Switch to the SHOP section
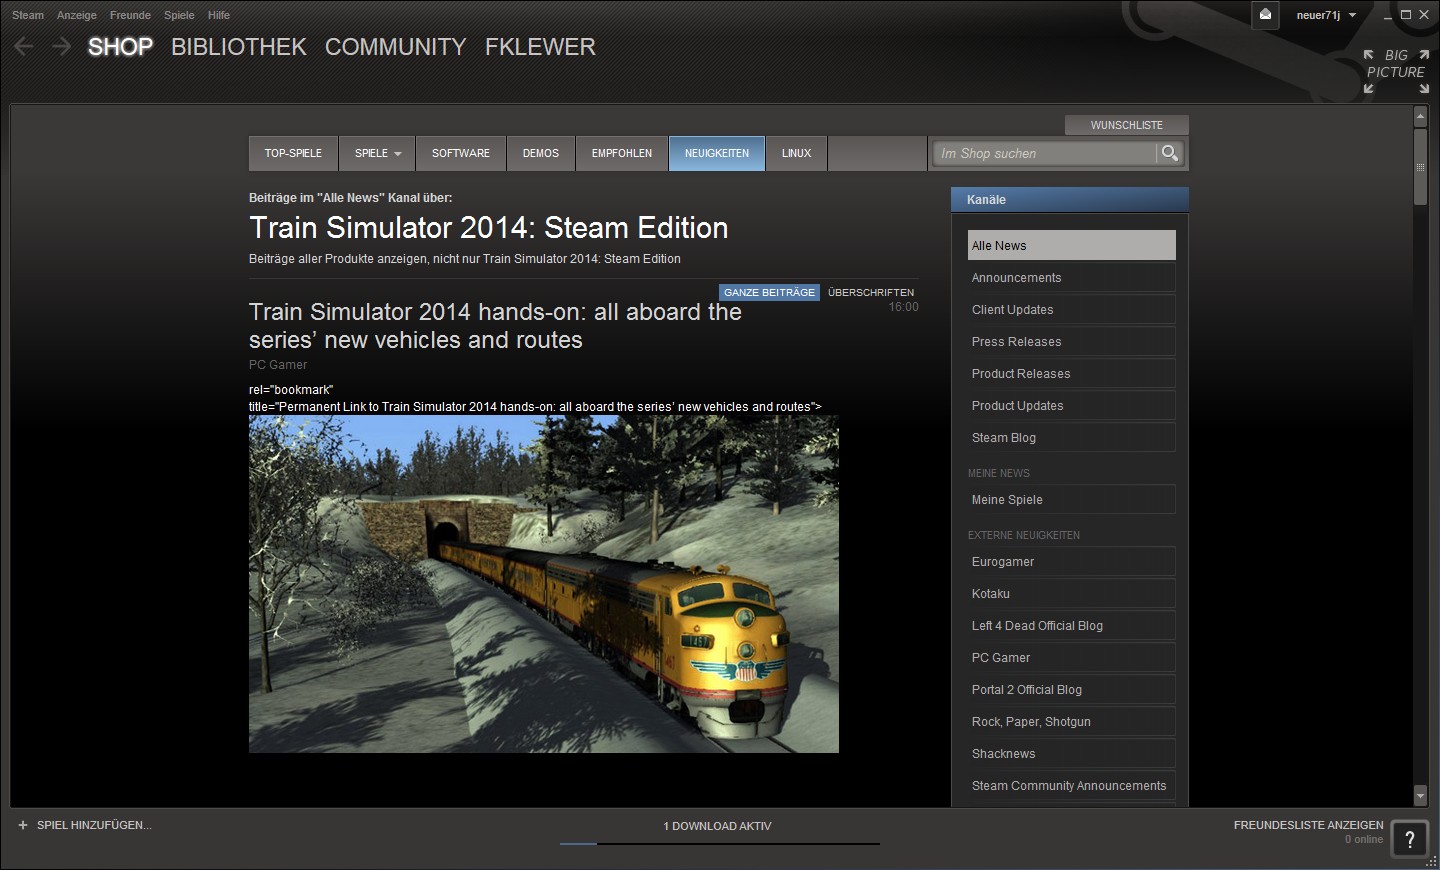Viewport: 1440px width, 870px height. [120, 47]
